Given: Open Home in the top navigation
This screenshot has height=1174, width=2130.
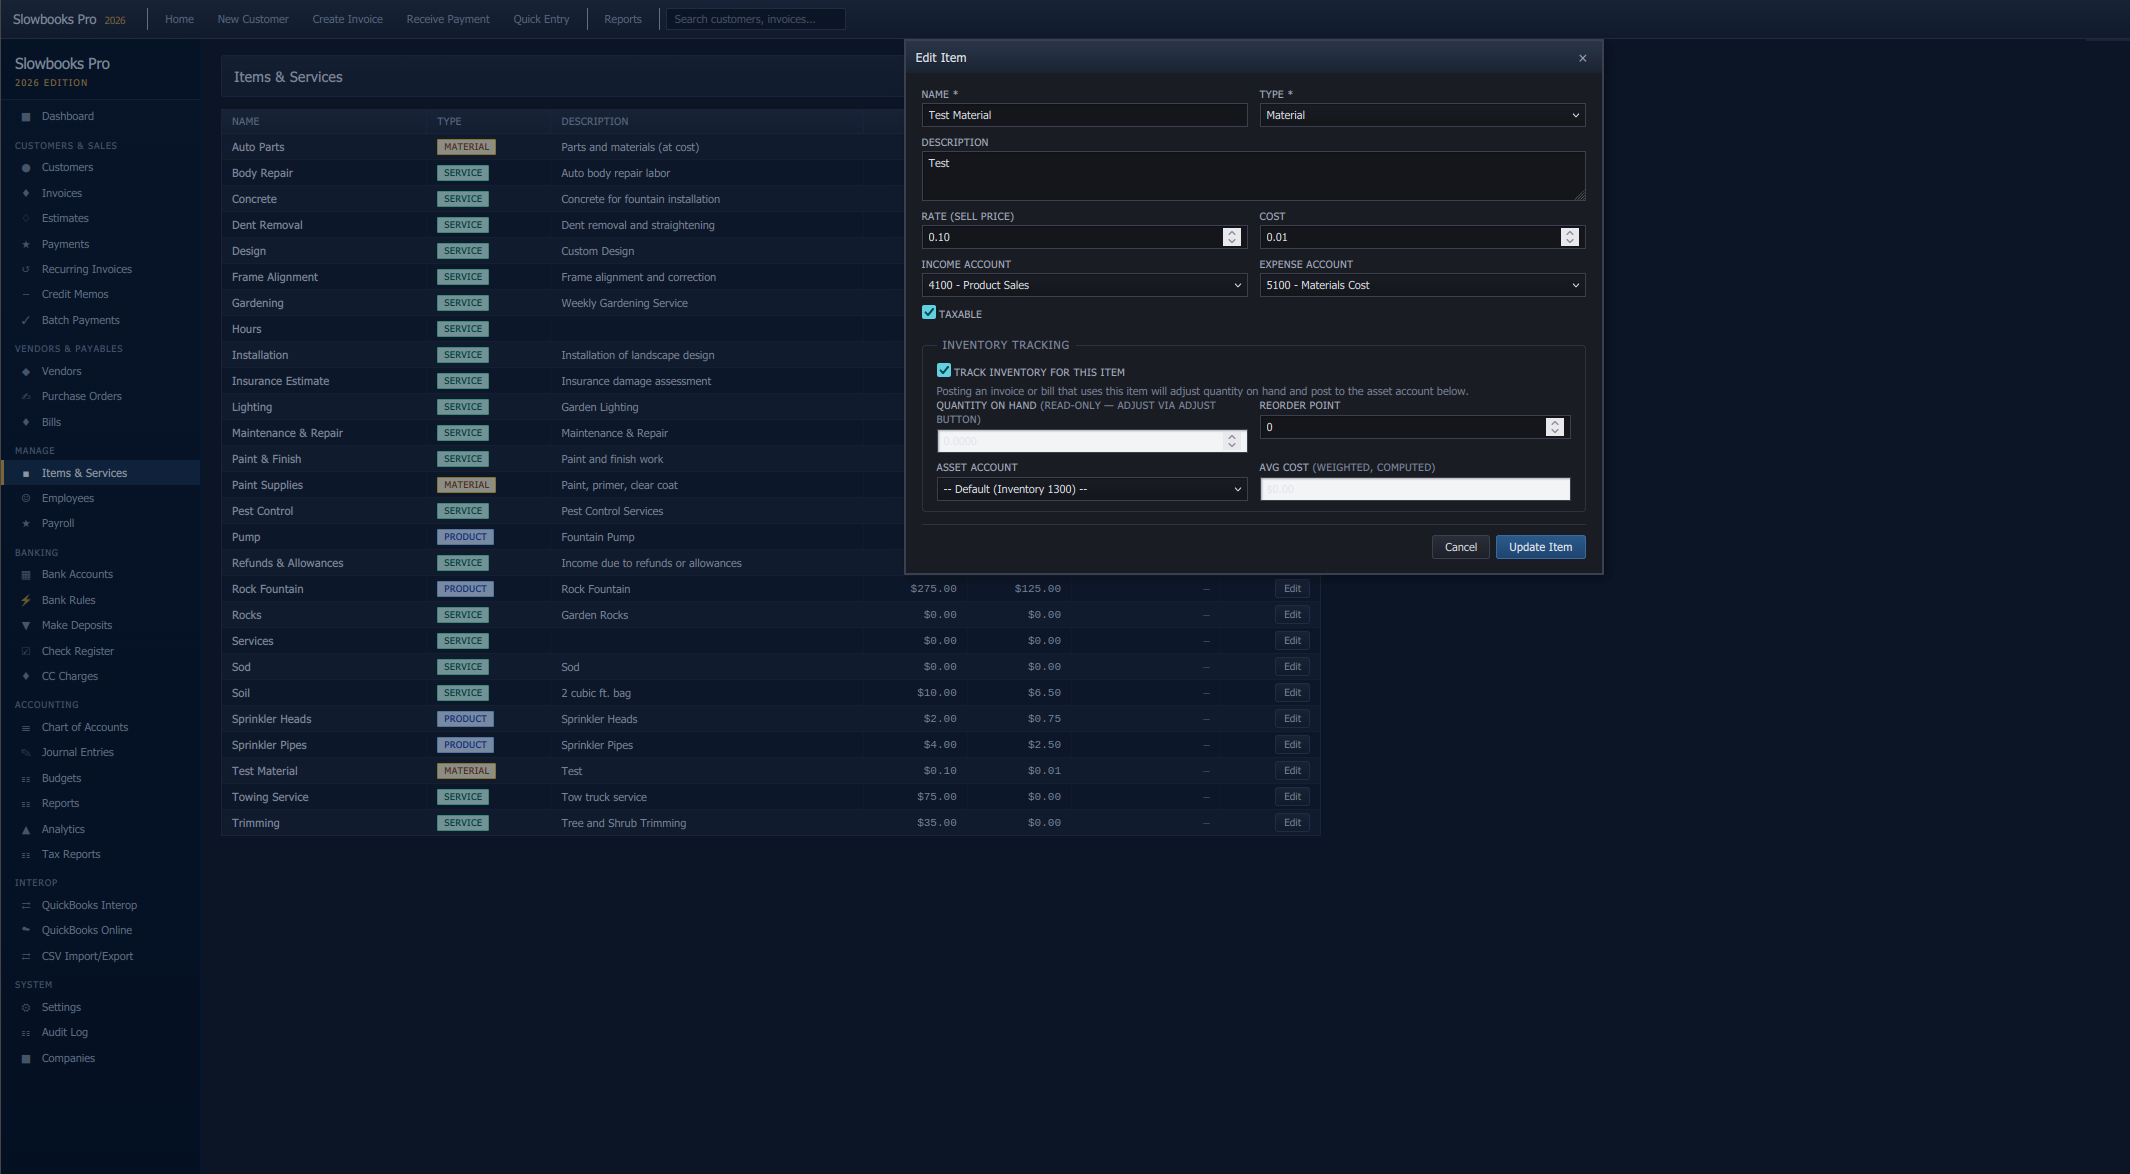Looking at the screenshot, I should click(x=180, y=19).
